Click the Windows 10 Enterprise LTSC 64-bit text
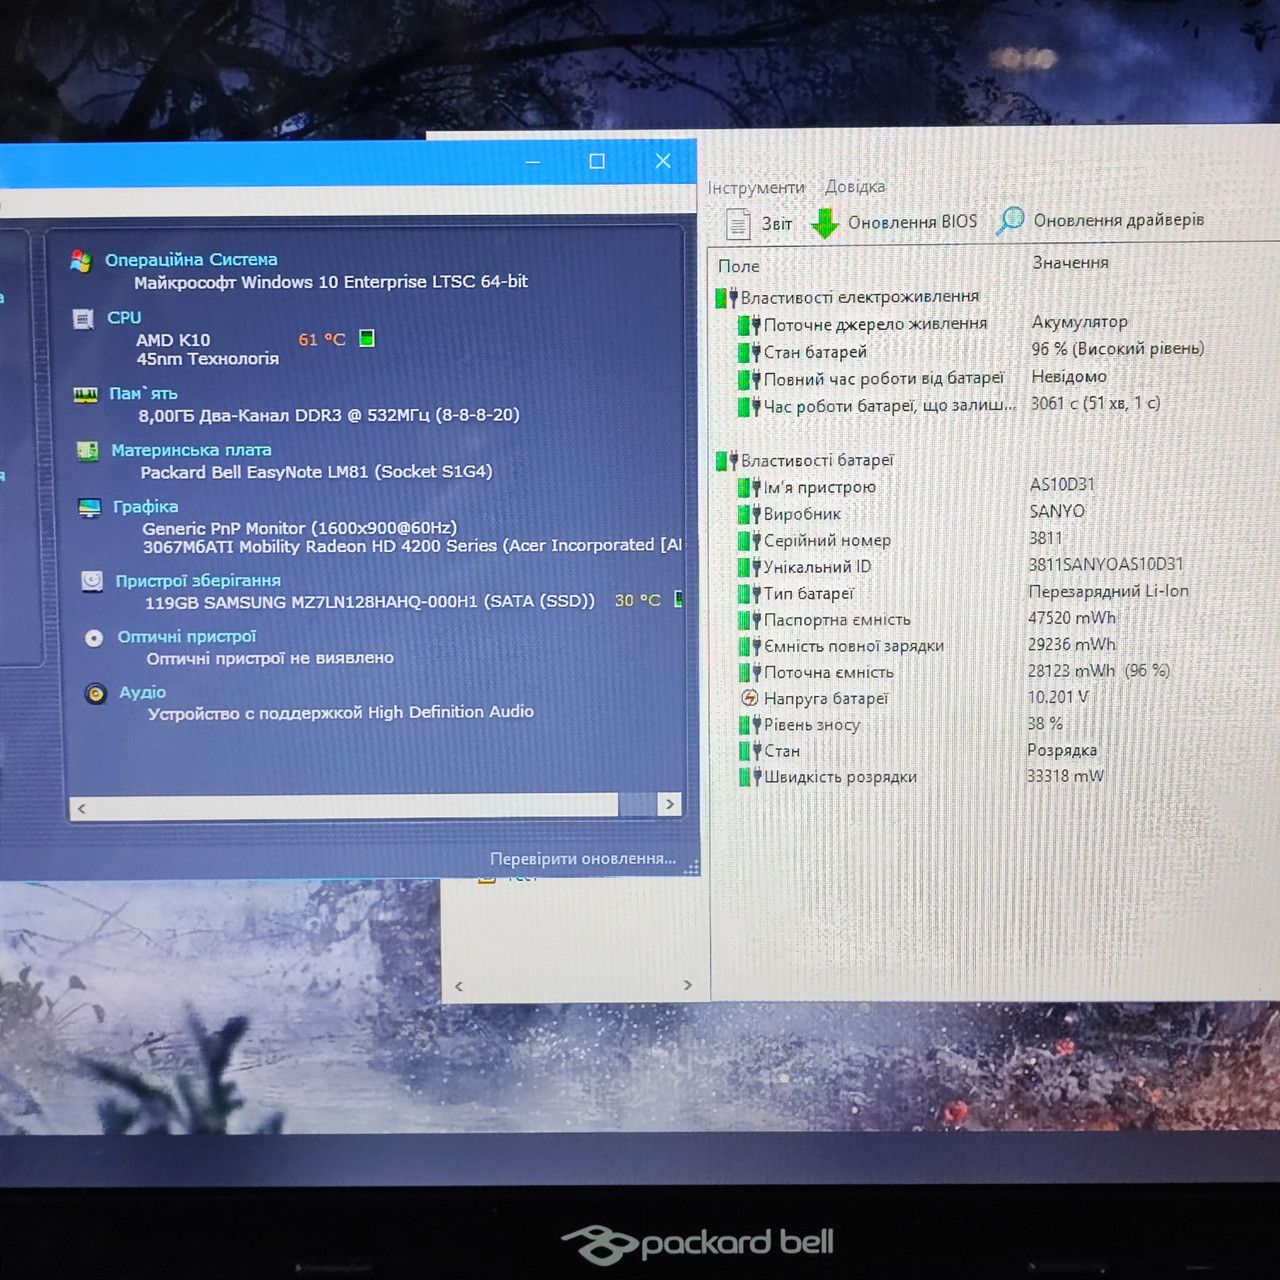The height and width of the screenshot is (1280, 1280). point(331,282)
